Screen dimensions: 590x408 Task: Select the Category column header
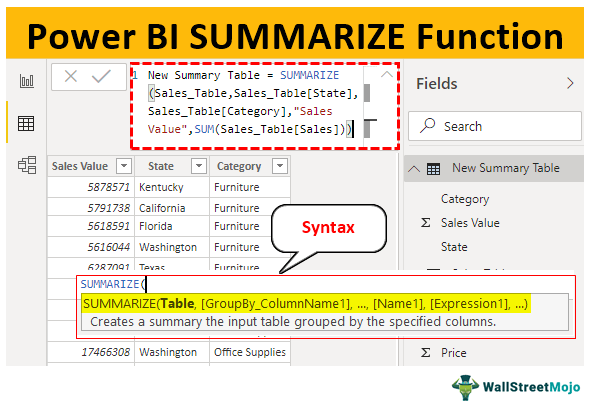click(239, 166)
